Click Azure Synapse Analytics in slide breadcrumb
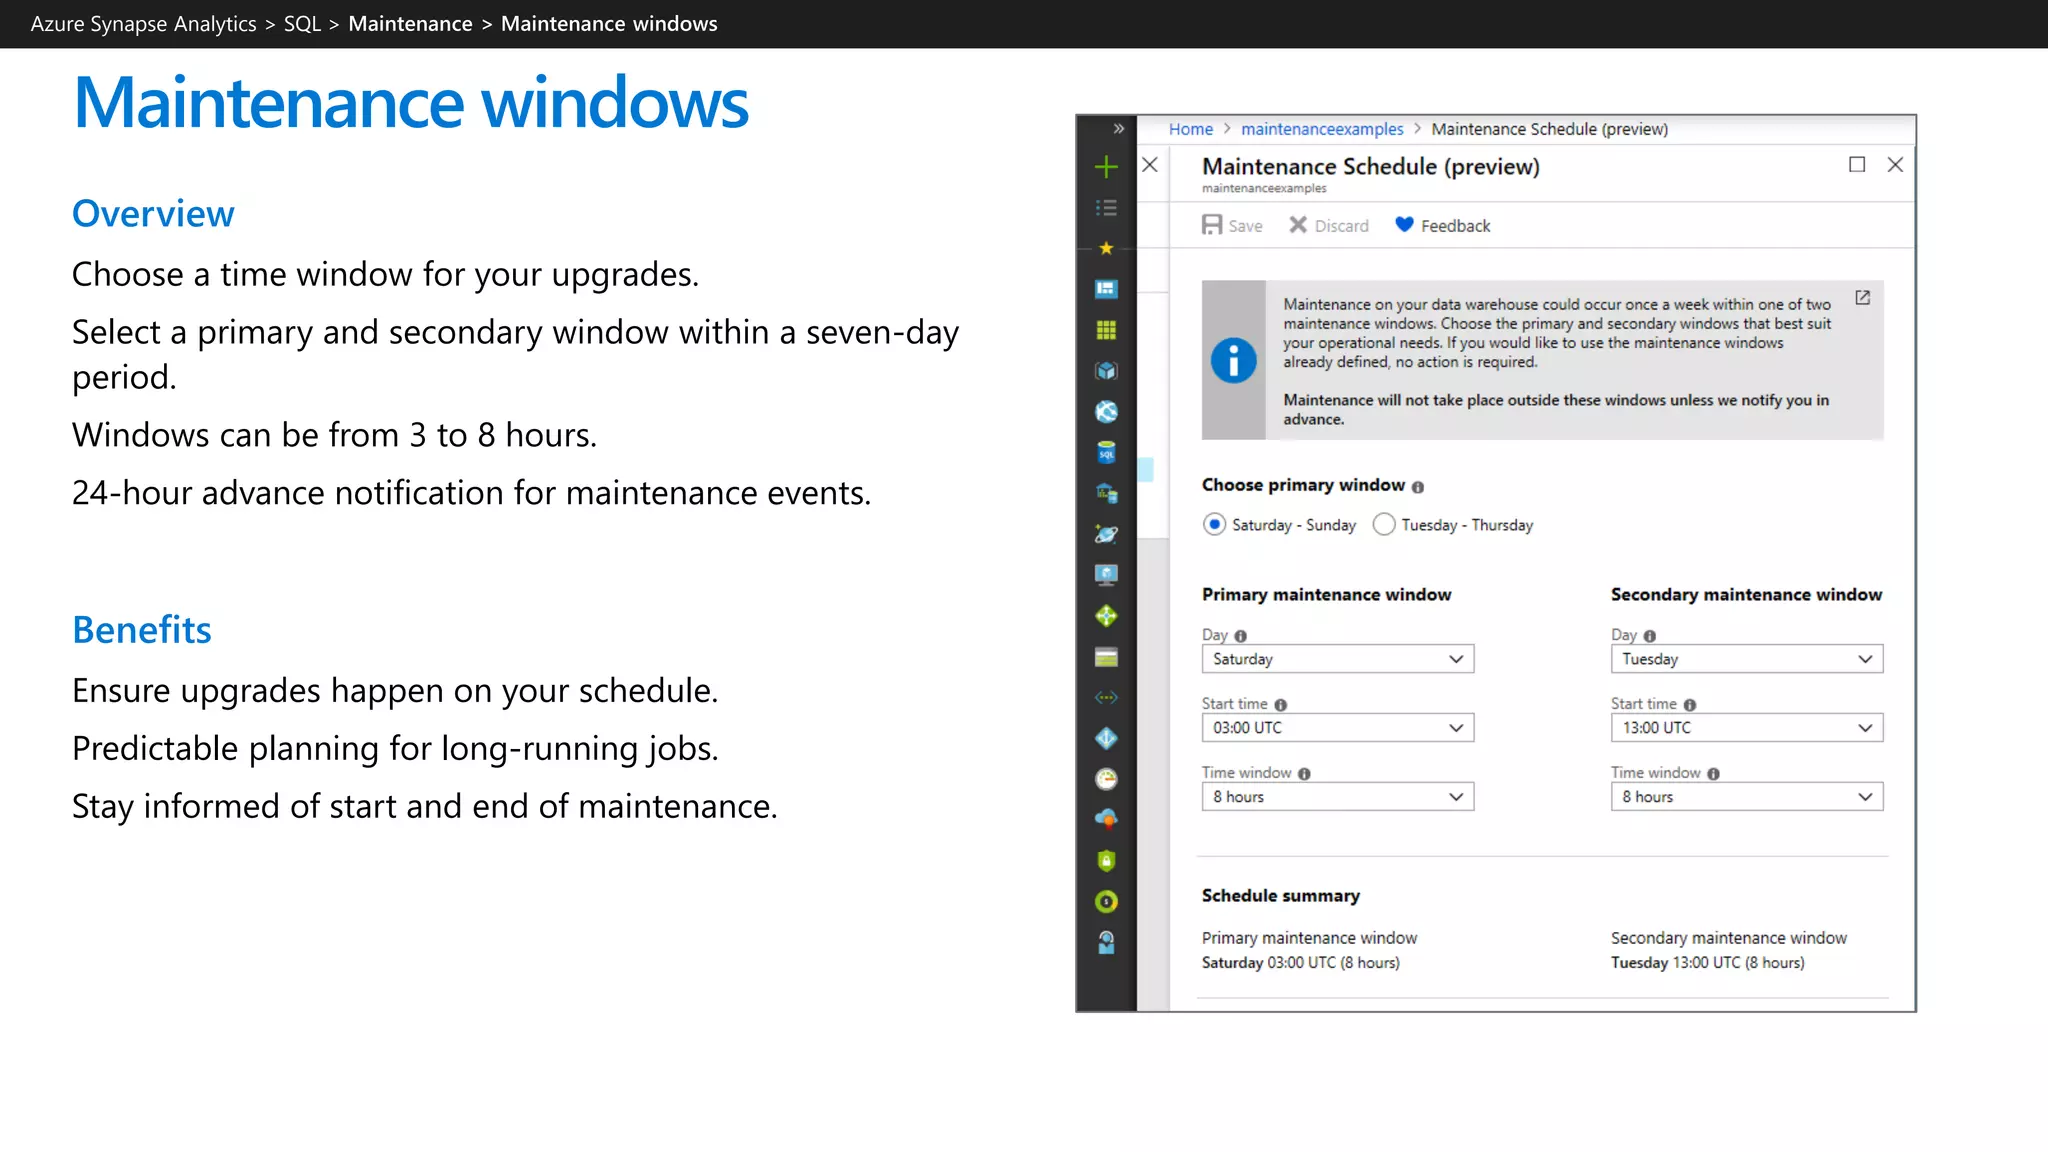Viewport: 2048px width, 1152px height. click(143, 24)
